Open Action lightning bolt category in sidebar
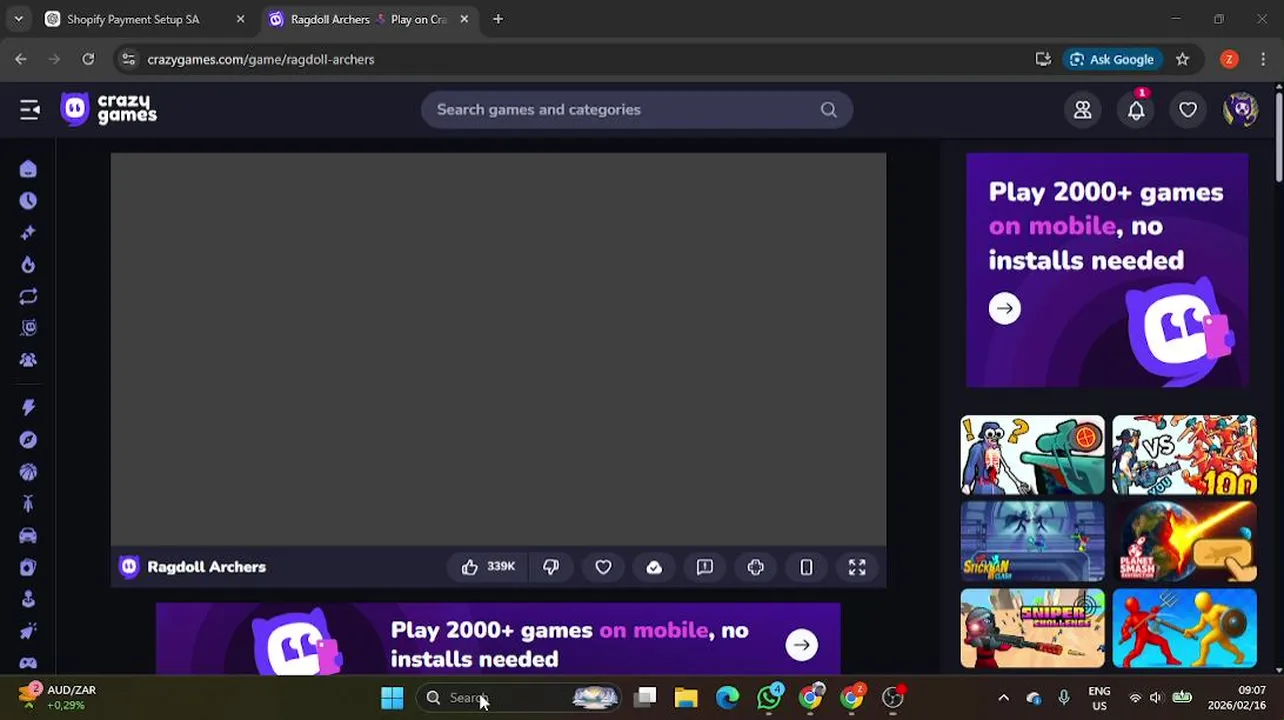Screen dimensions: 1284x720 28,408
